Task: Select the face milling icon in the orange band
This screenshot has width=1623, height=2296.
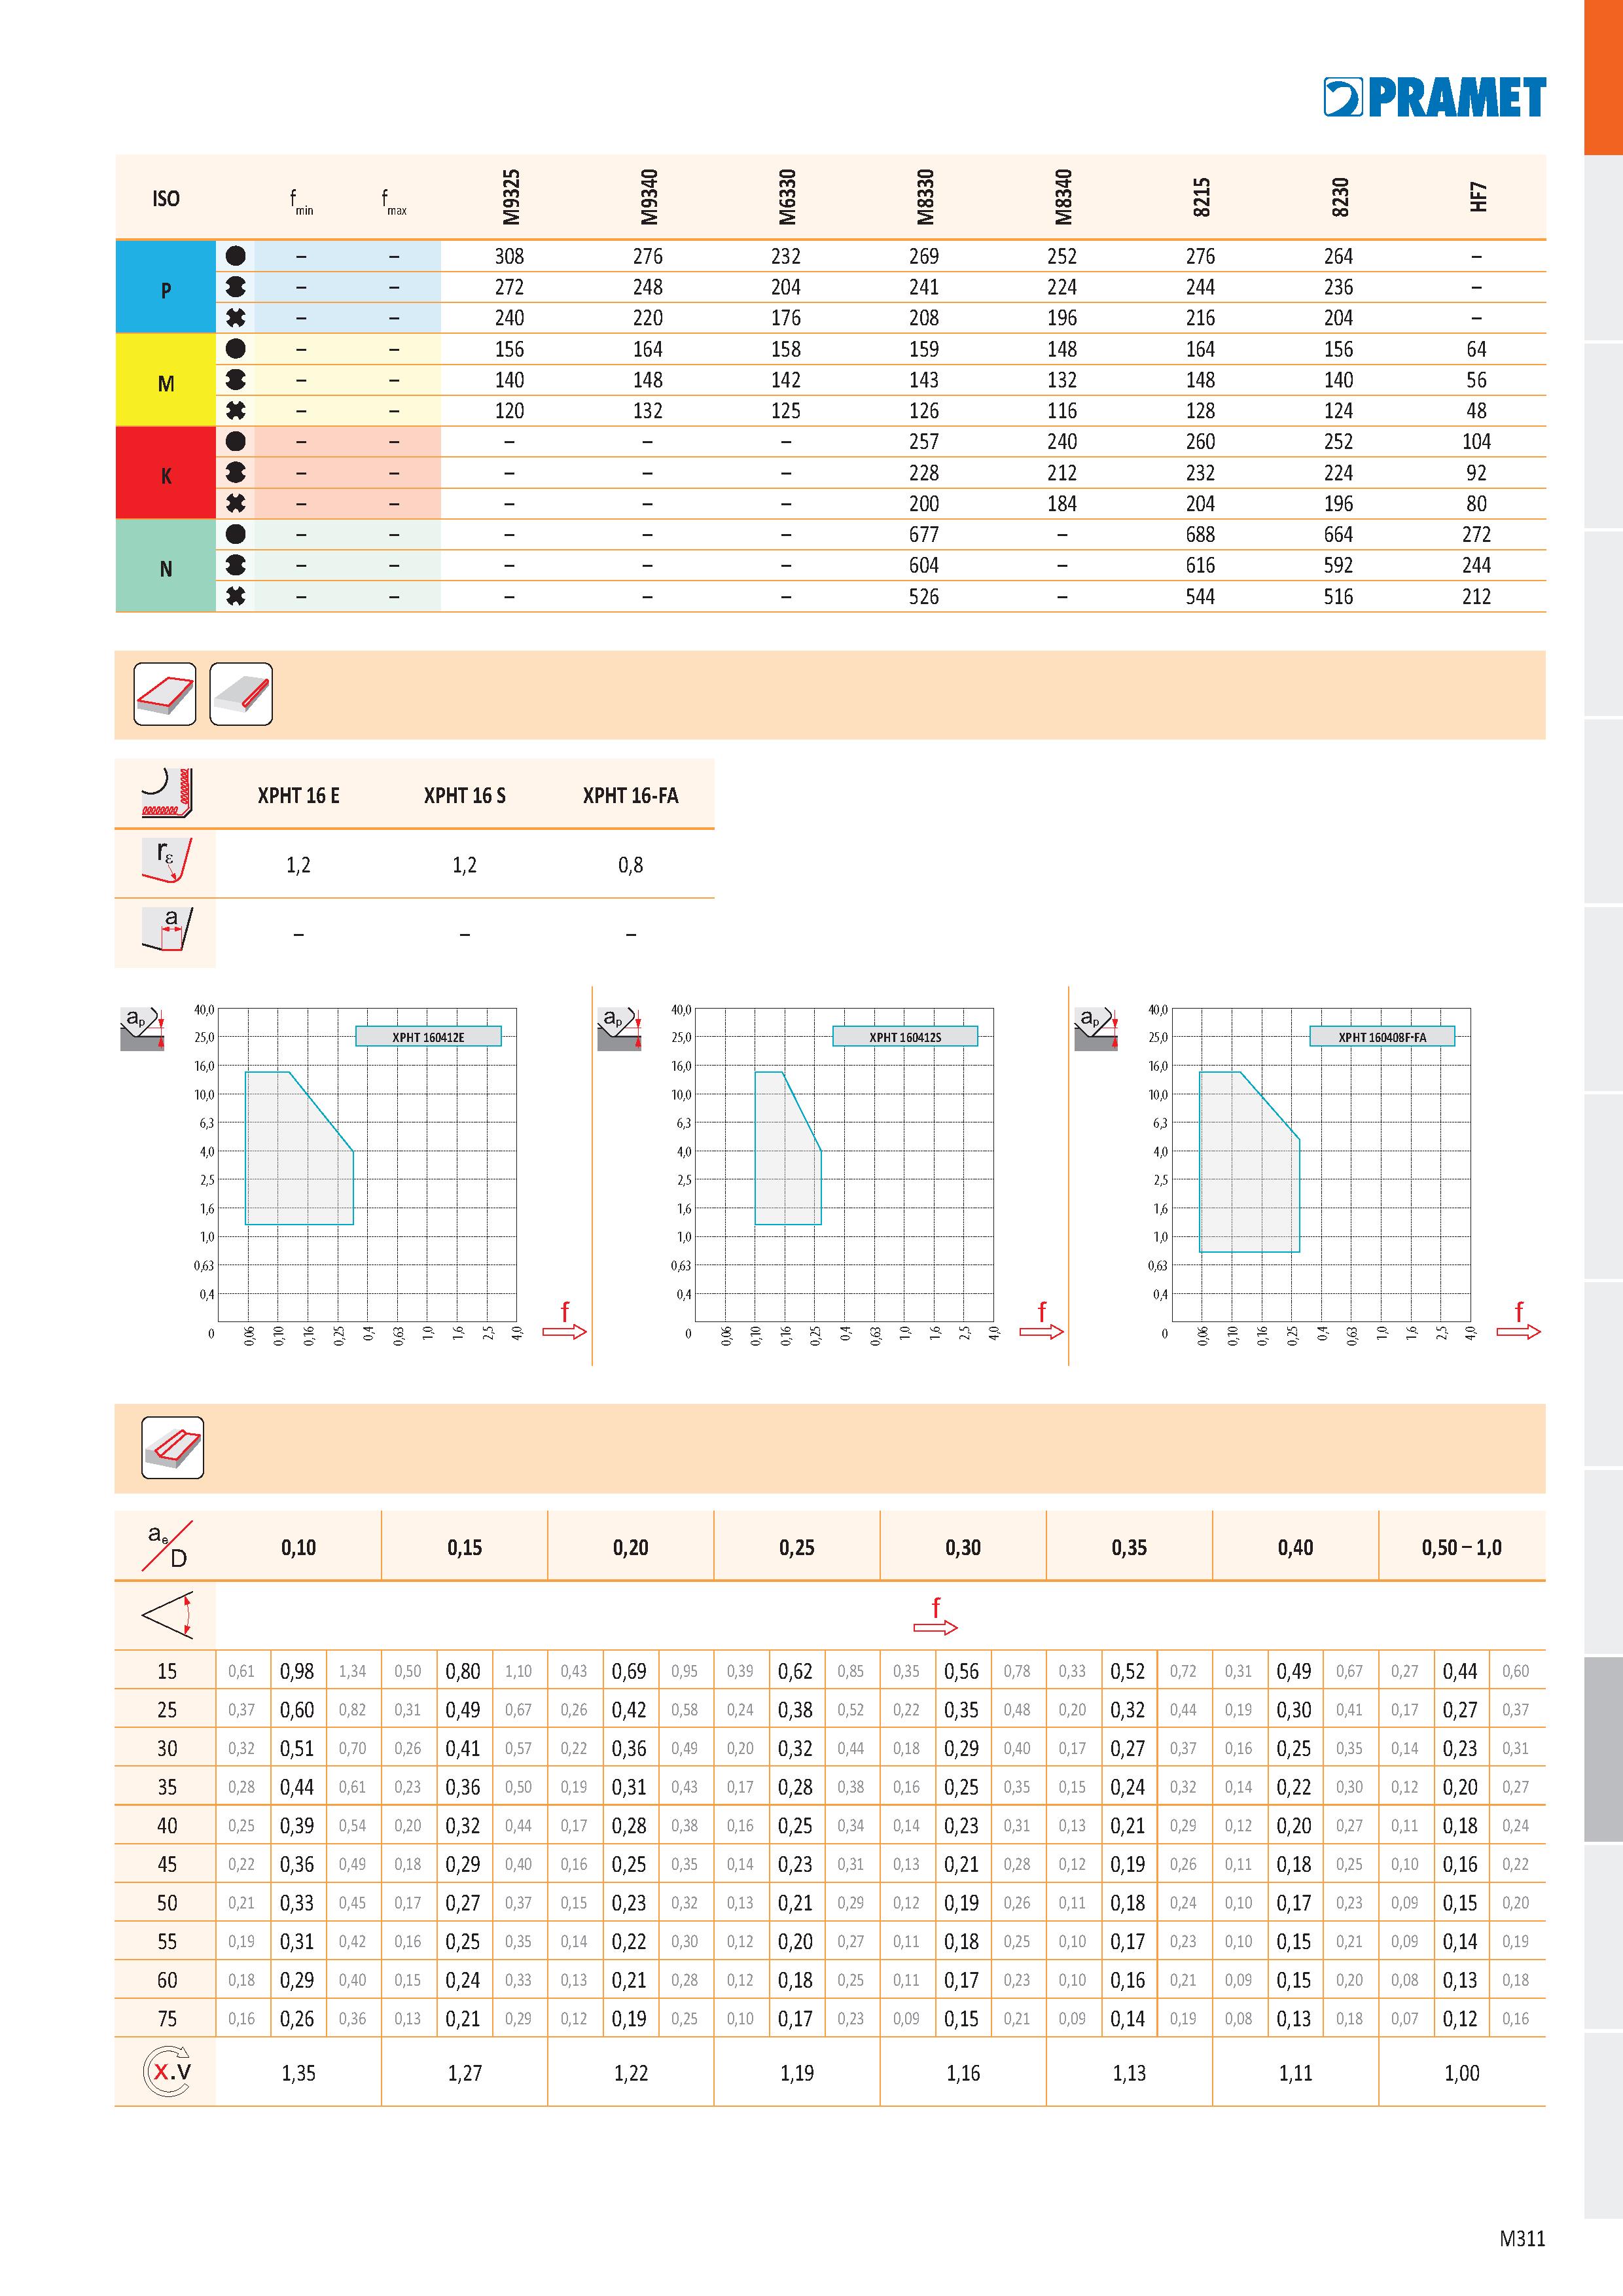Action: 165,694
